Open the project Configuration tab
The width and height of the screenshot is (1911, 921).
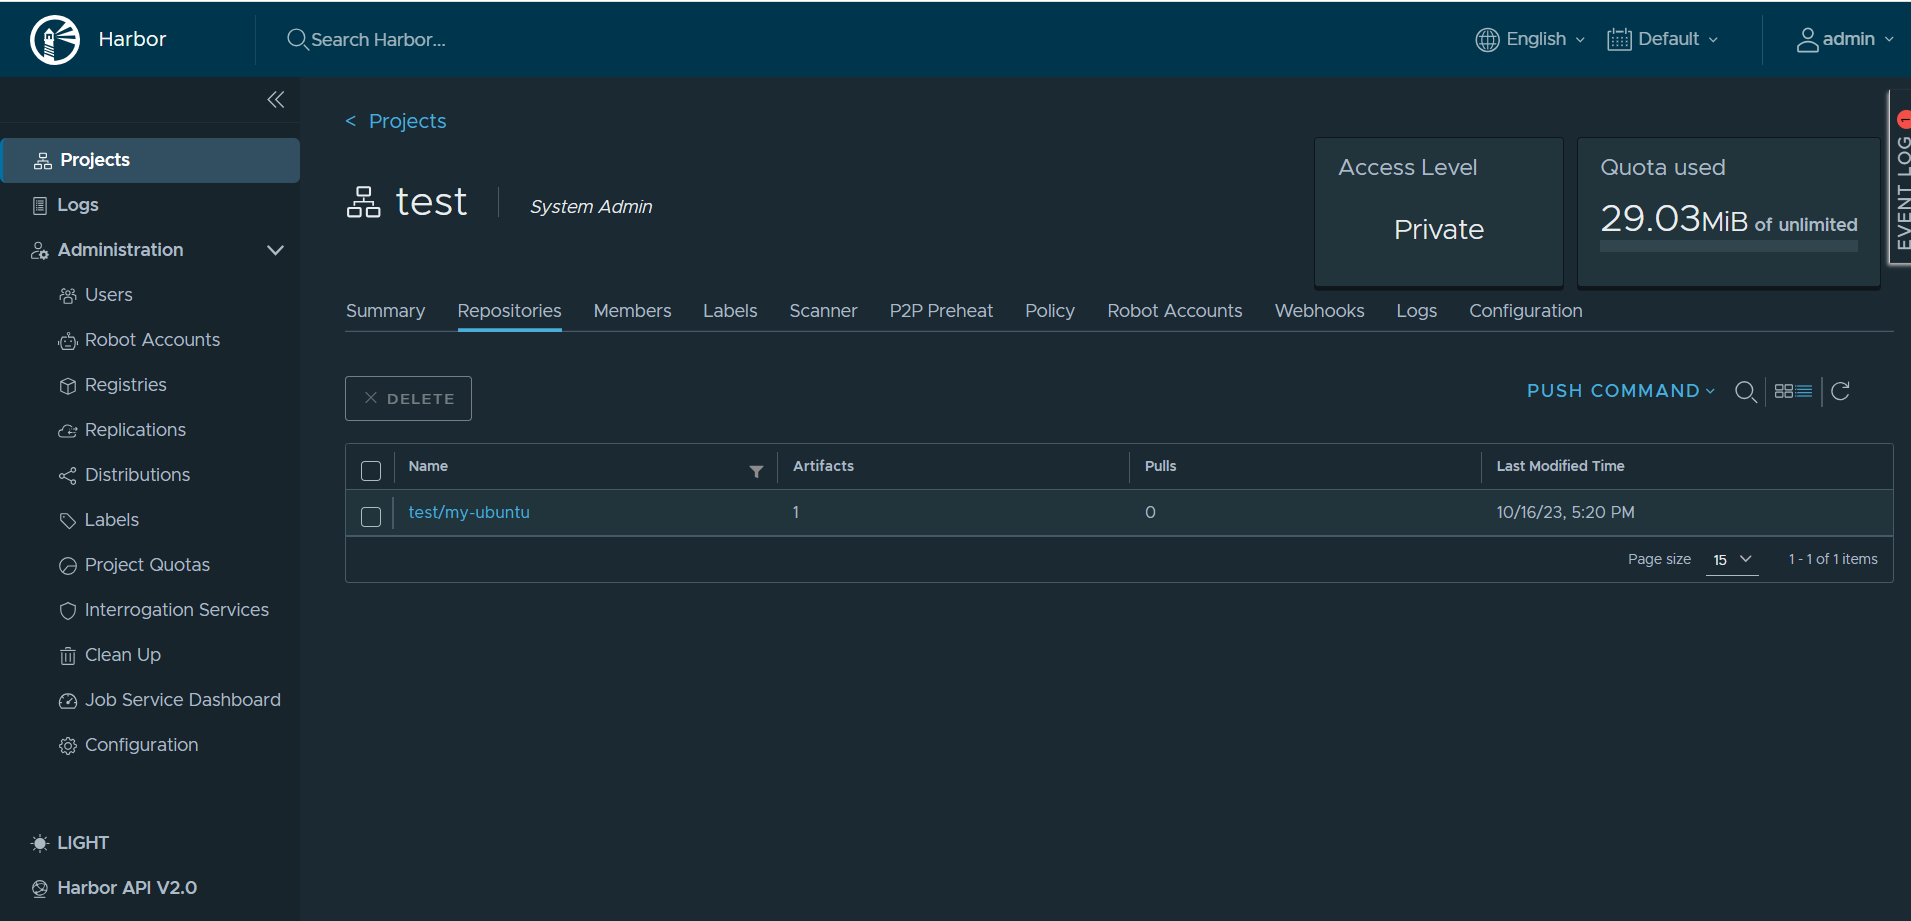1526,311
